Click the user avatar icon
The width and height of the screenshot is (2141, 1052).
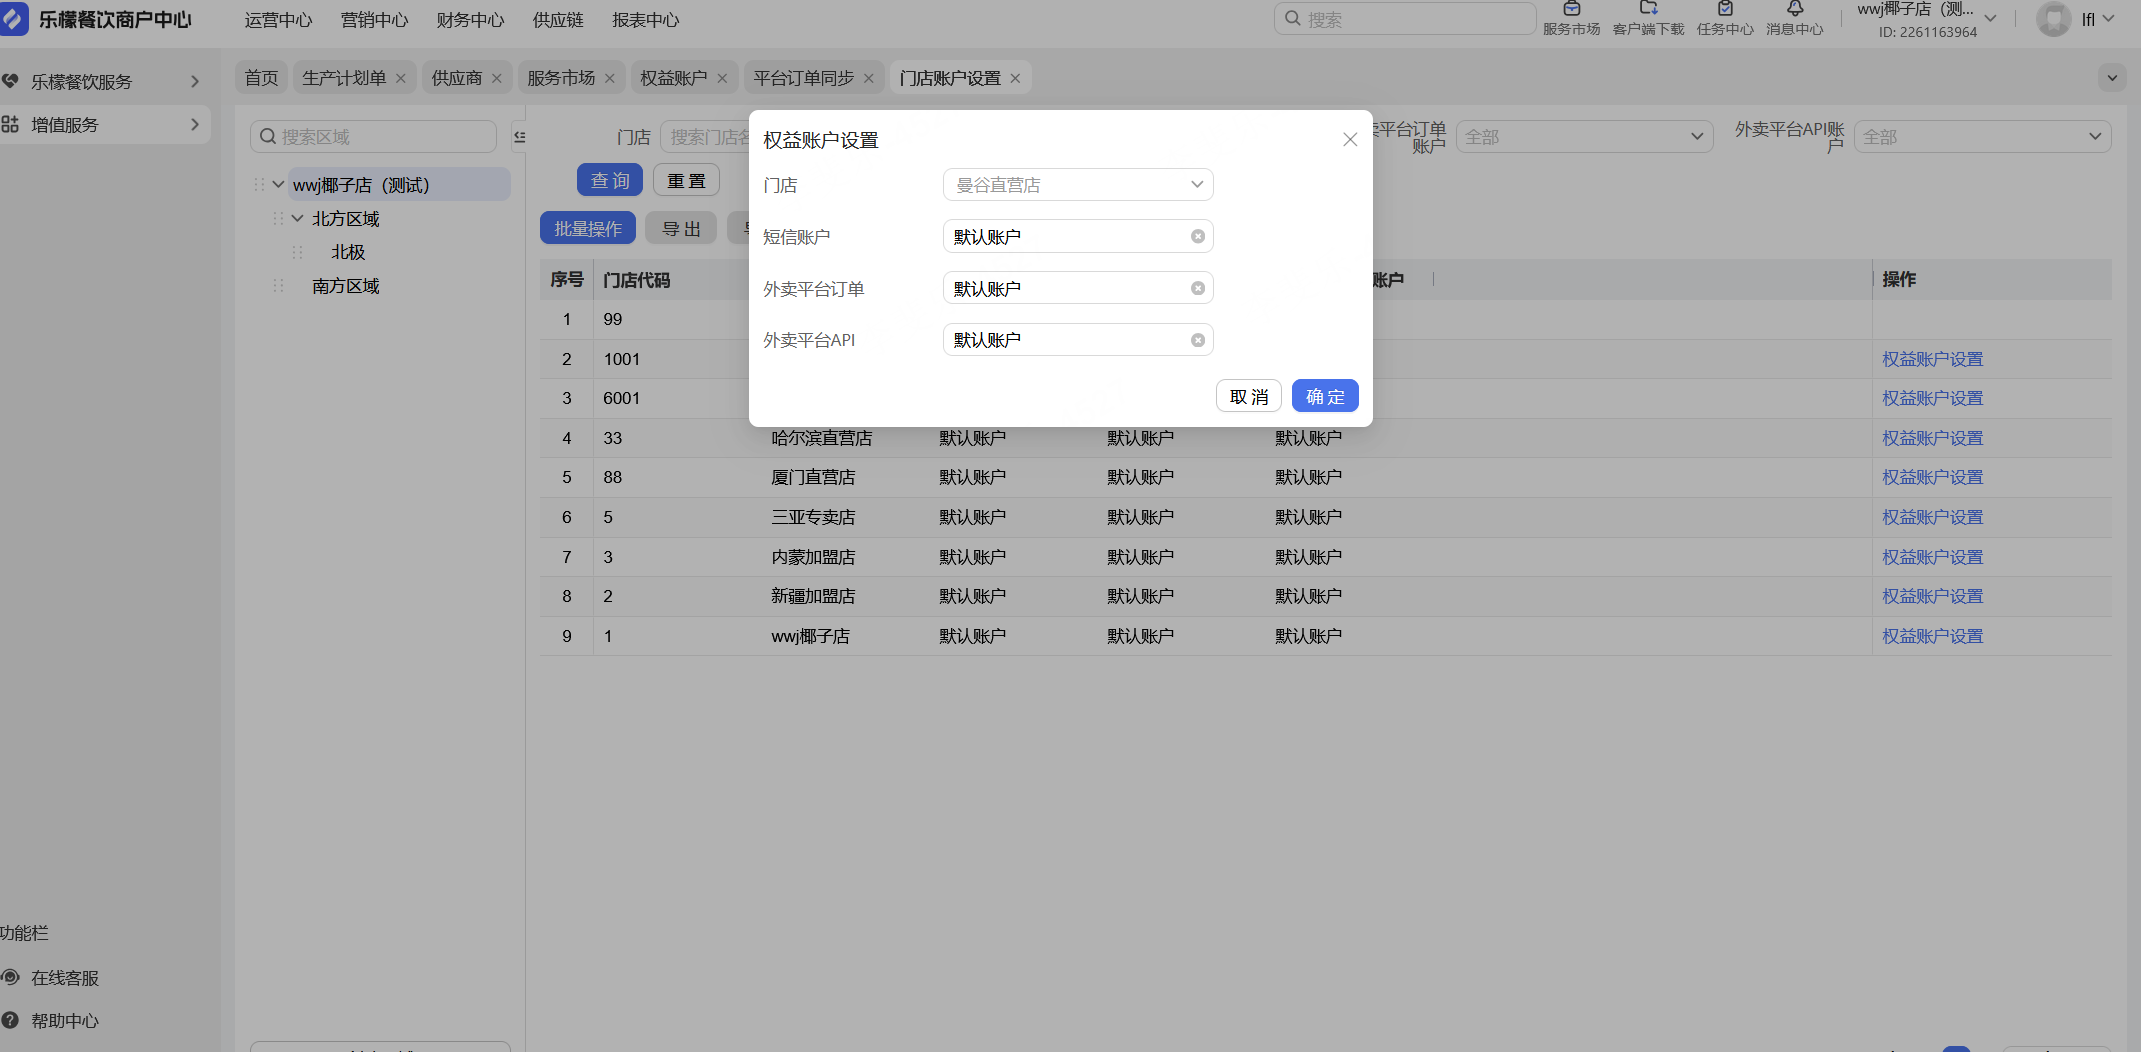2053,19
